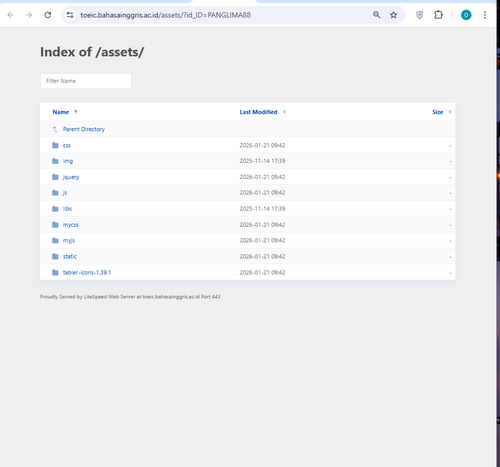Click the folder icon beside static
This screenshot has height=467, width=500.
[x=55, y=256]
